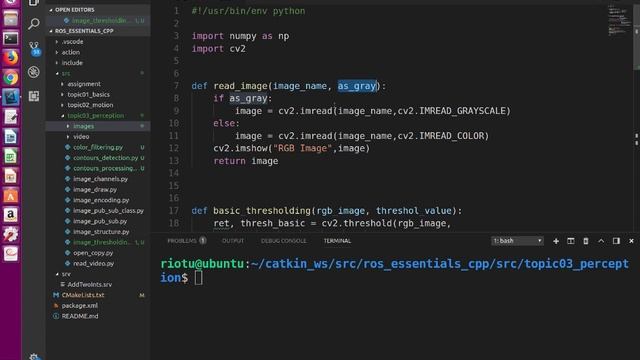640x360 pixels.
Task: Select image_thresholding file under OPEN EDITORS
Action: 98,20
